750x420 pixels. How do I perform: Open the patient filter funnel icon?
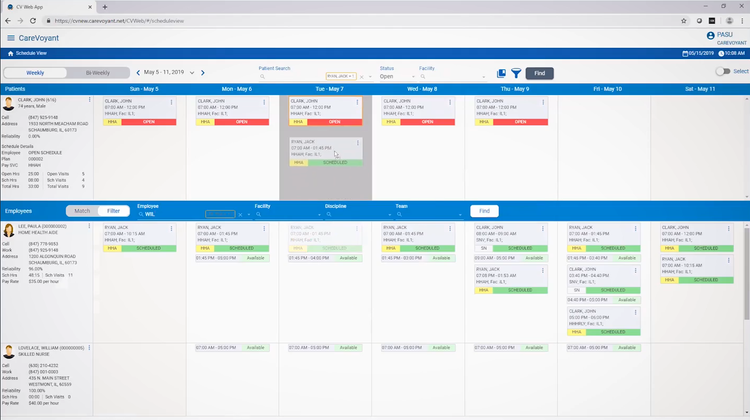point(516,73)
